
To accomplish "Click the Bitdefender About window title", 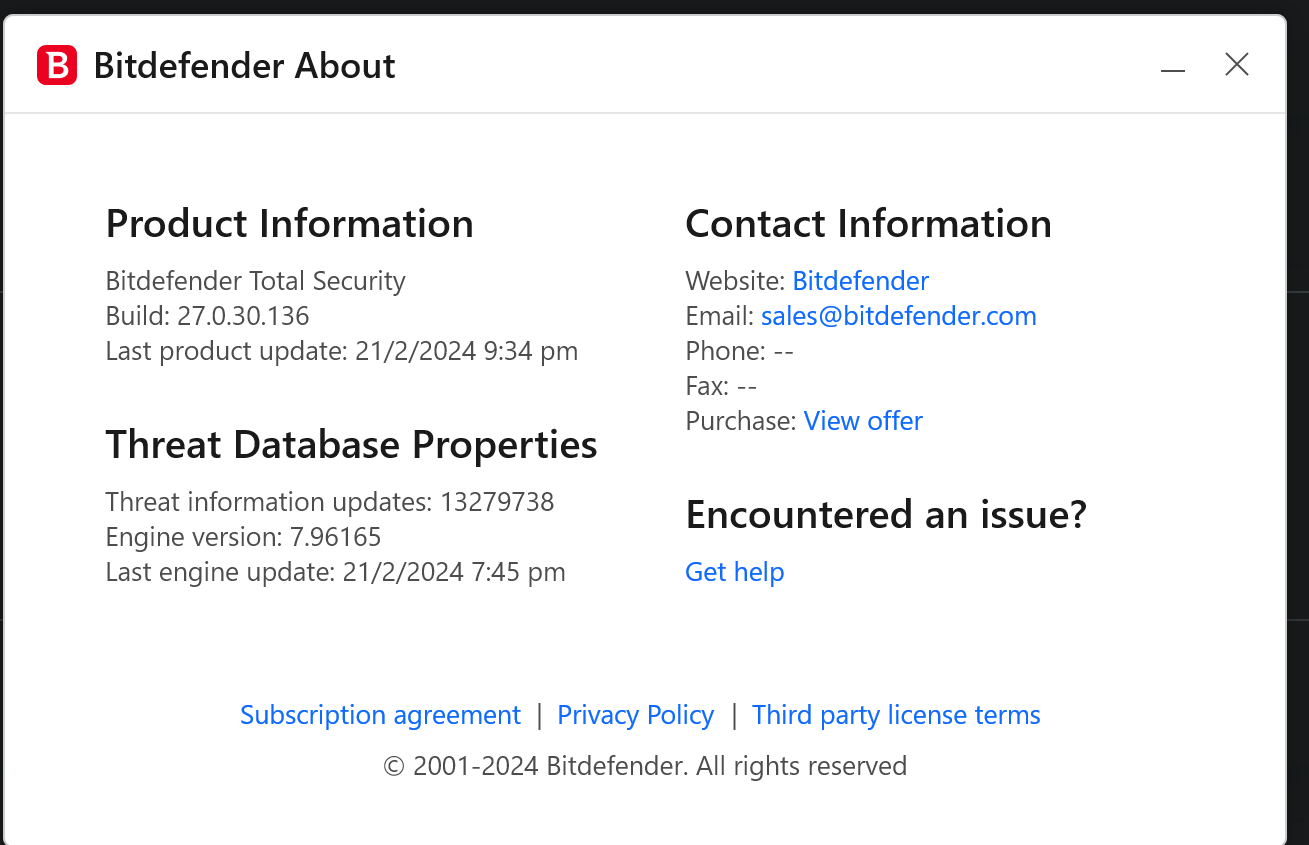I will click(x=244, y=66).
